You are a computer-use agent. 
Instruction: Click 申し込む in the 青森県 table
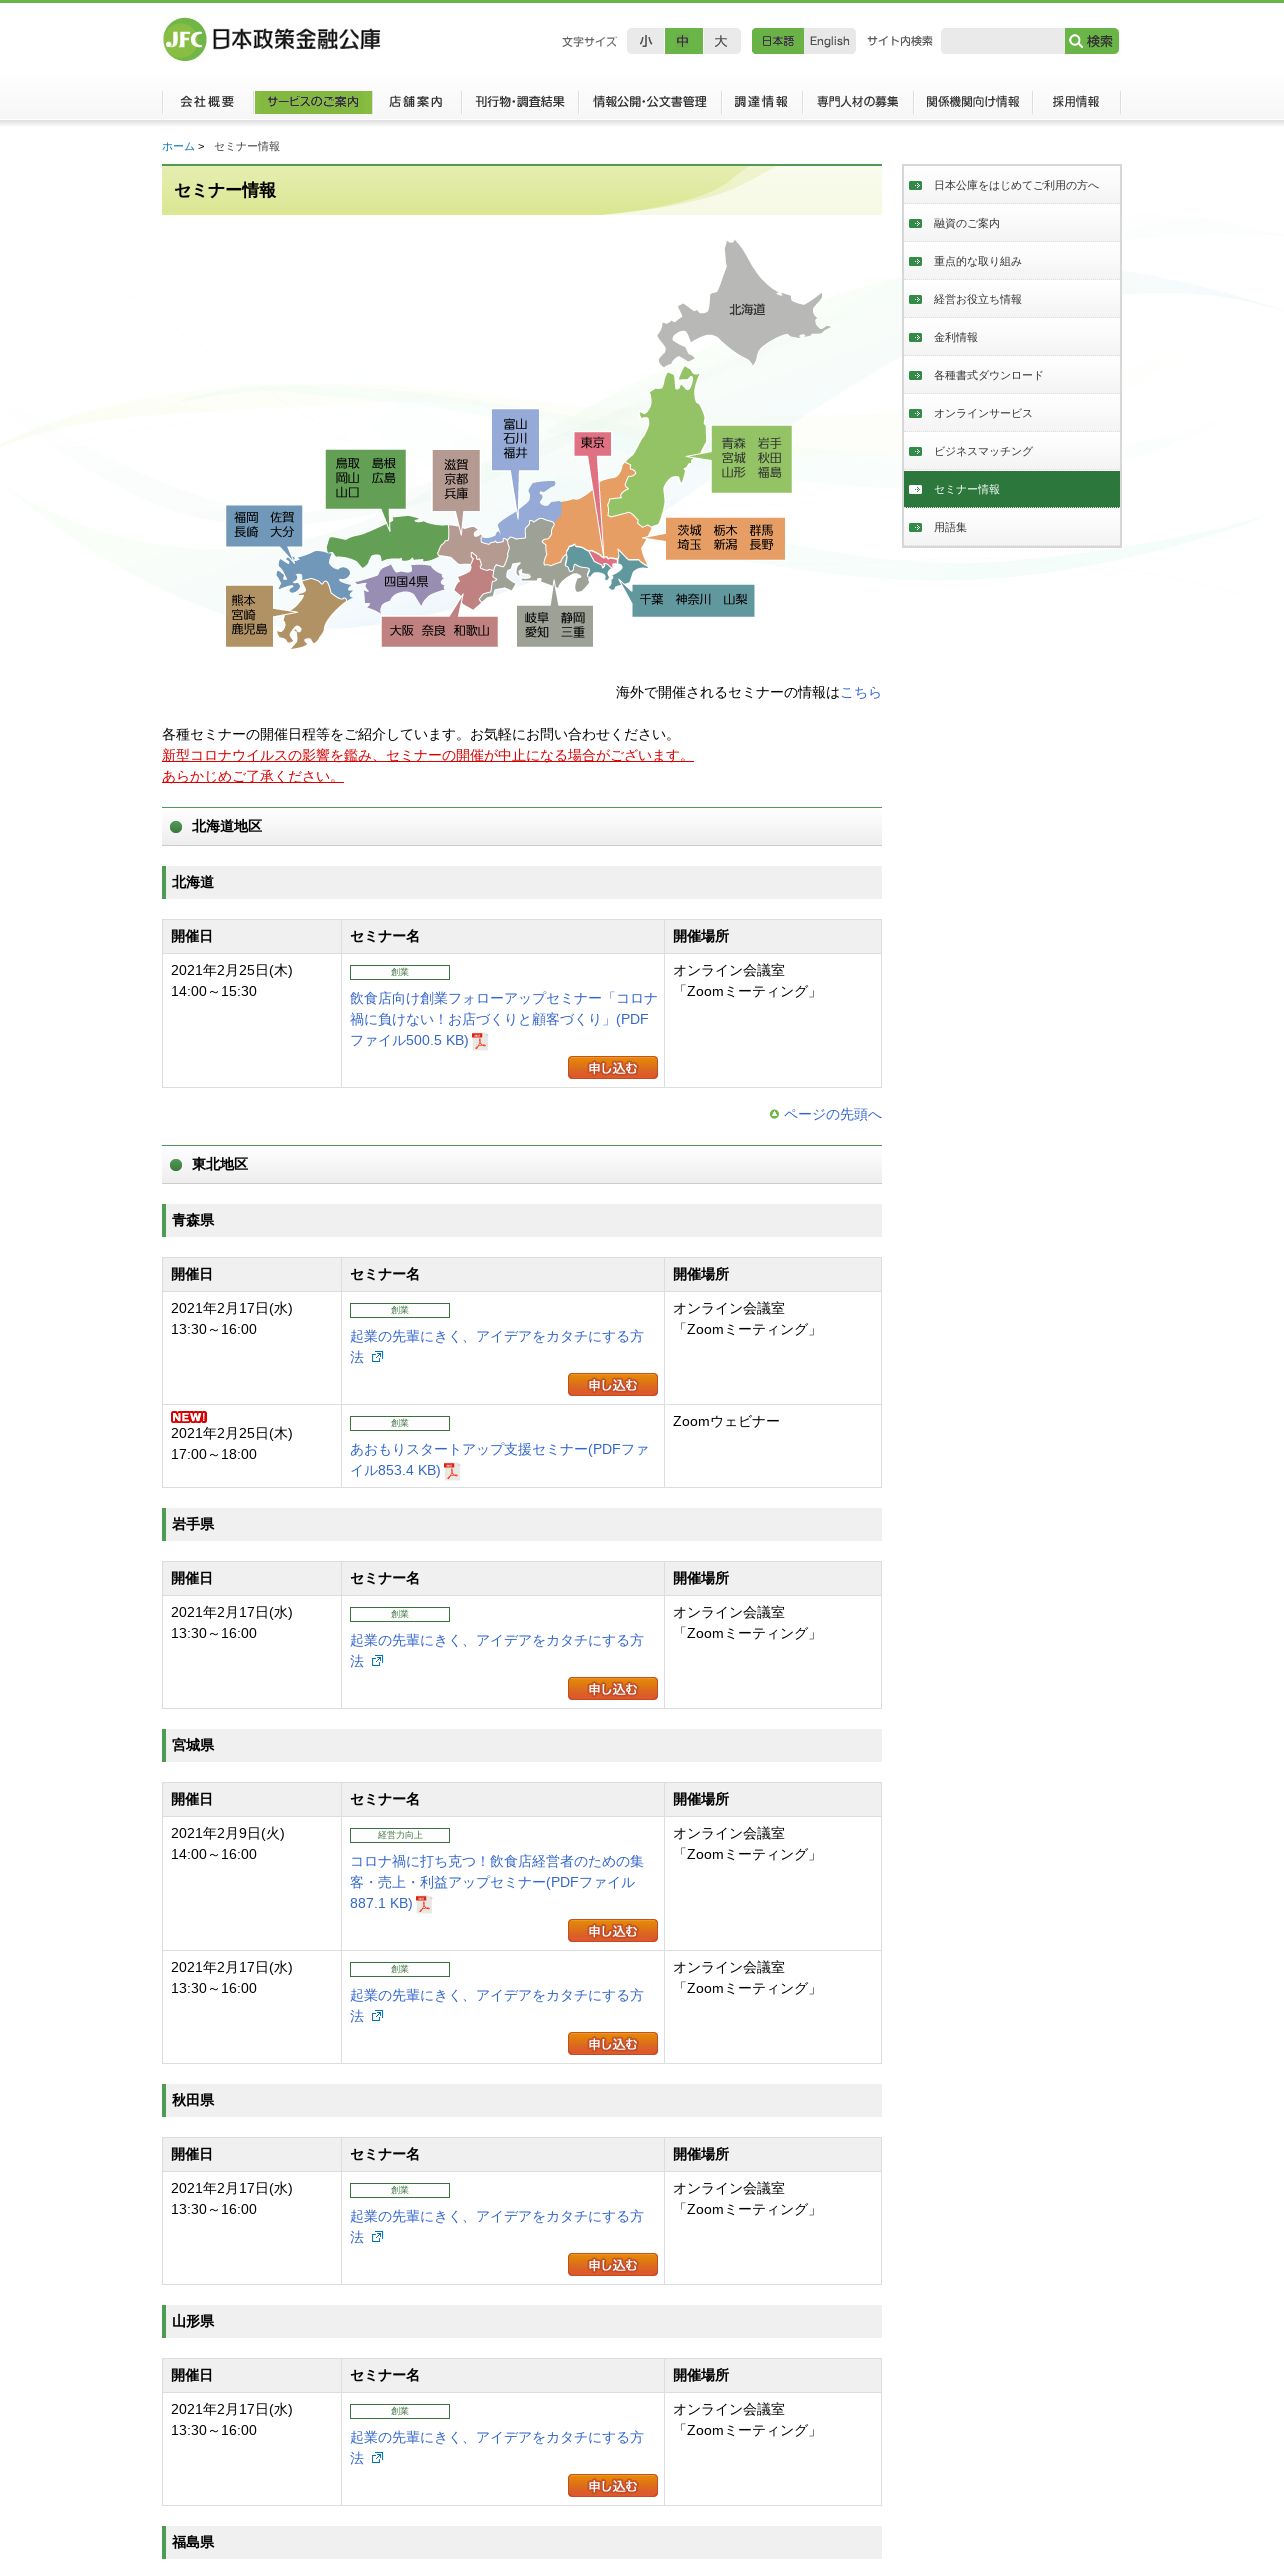tap(613, 1385)
